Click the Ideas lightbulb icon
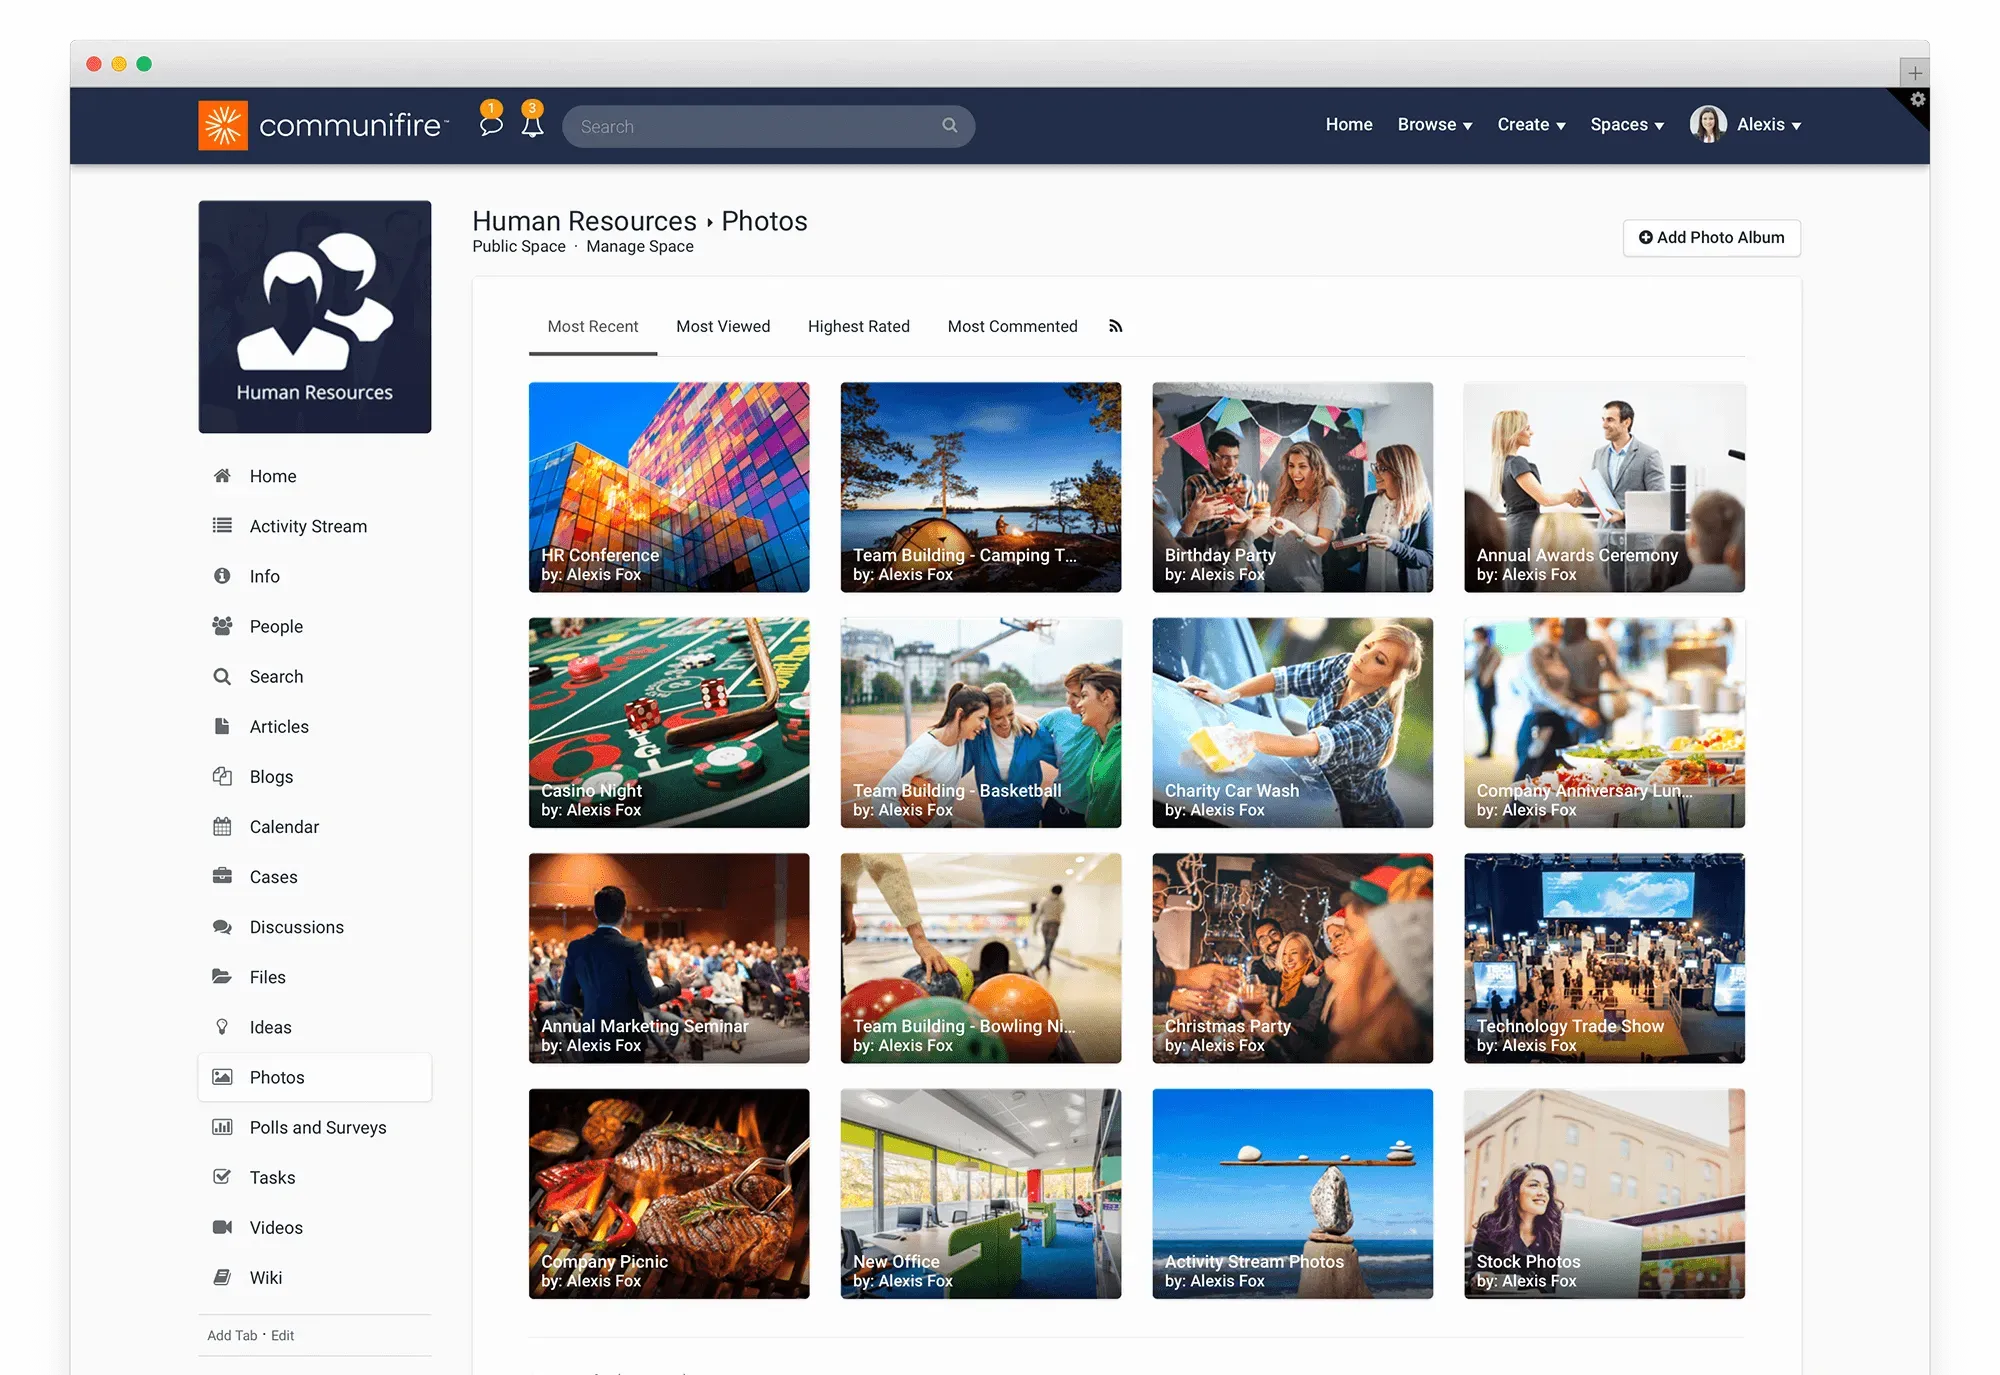The height and width of the screenshot is (1375, 2000). click(x=222, y=1027)
